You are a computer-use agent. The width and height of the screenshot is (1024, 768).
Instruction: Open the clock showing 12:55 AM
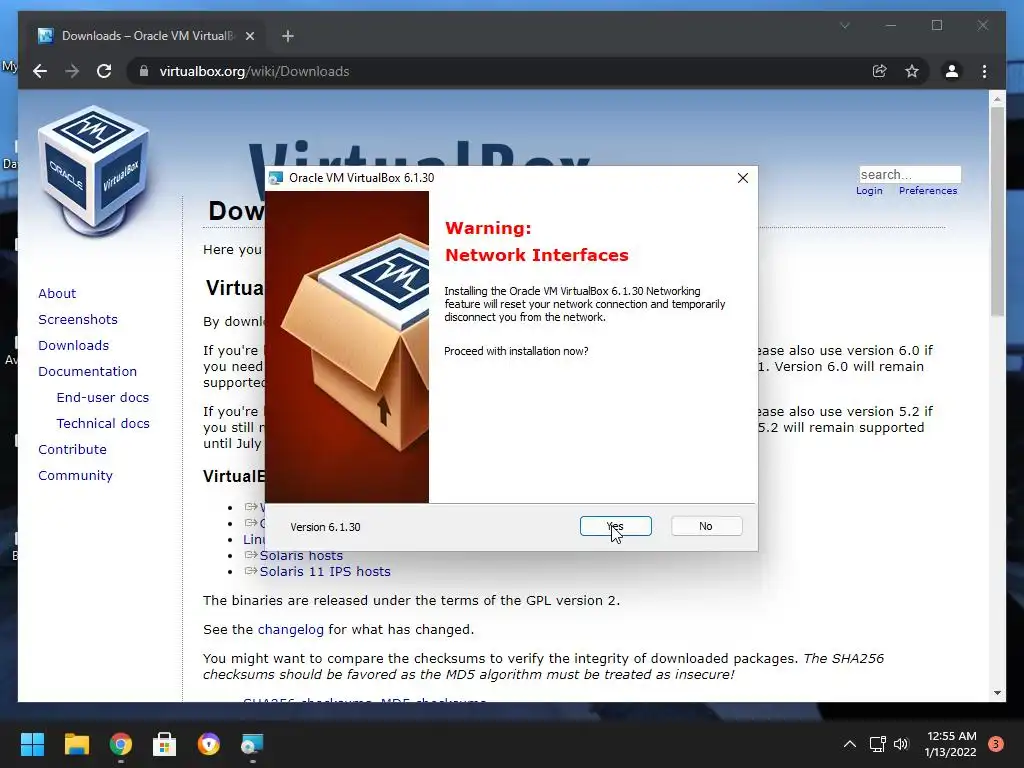[951, 744]
